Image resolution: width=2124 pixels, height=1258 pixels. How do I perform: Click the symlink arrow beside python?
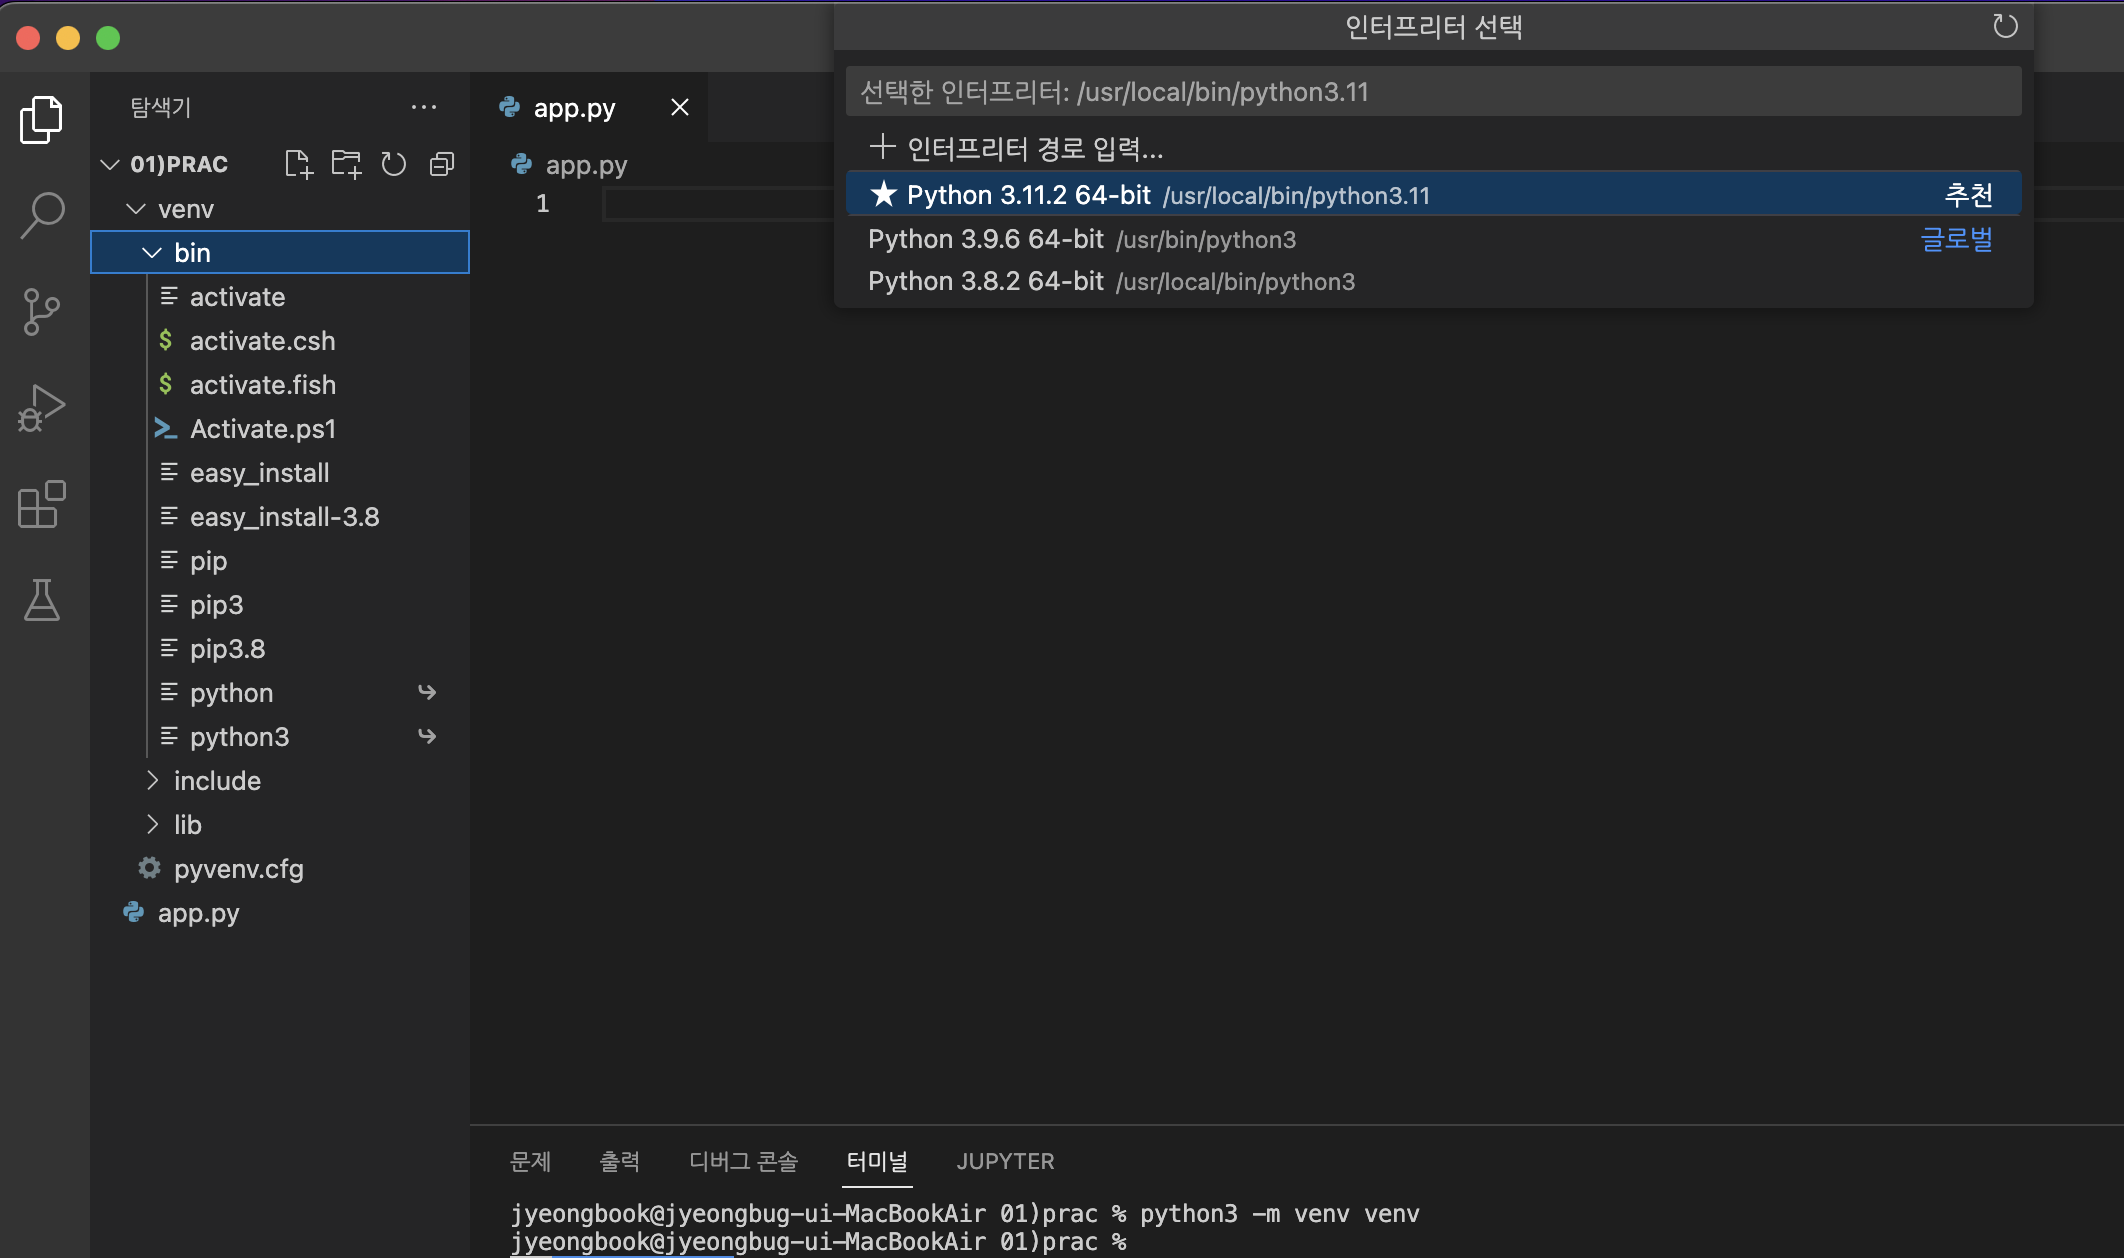pyautogui.click(x=427, y=692)
